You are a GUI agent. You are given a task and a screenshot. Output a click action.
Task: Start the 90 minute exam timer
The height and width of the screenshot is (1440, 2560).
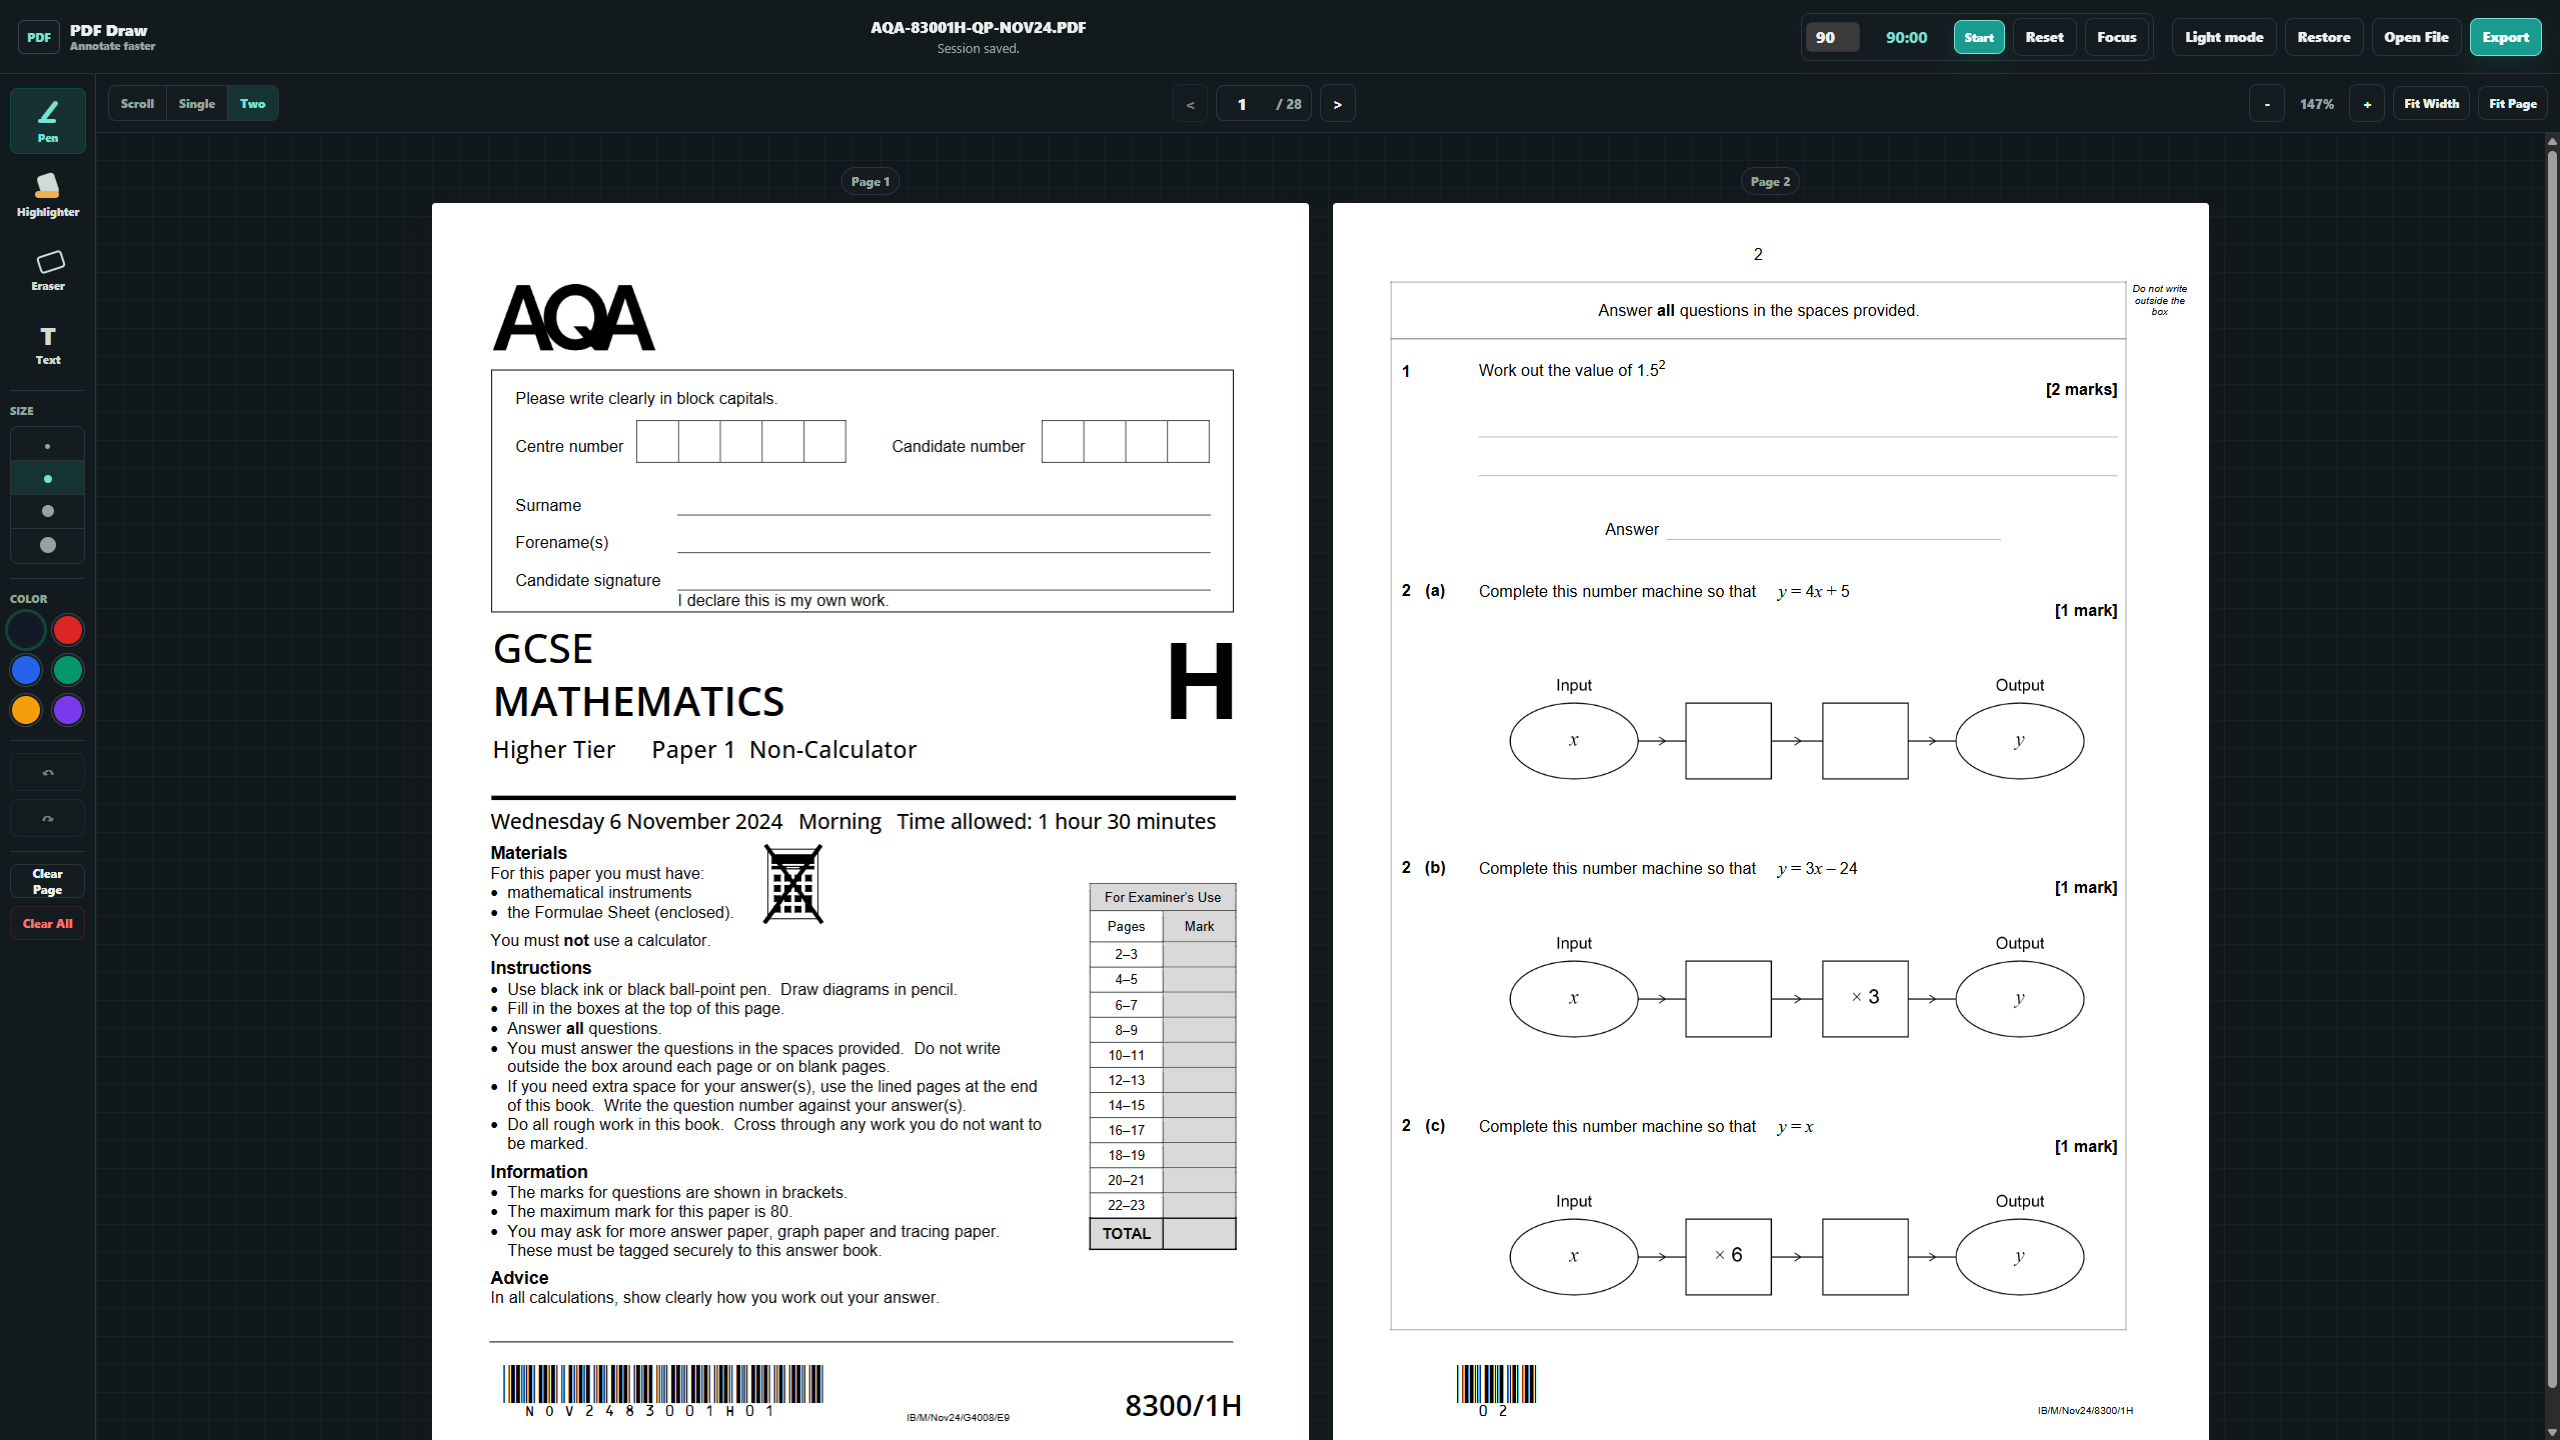(x=1978, y=36)
